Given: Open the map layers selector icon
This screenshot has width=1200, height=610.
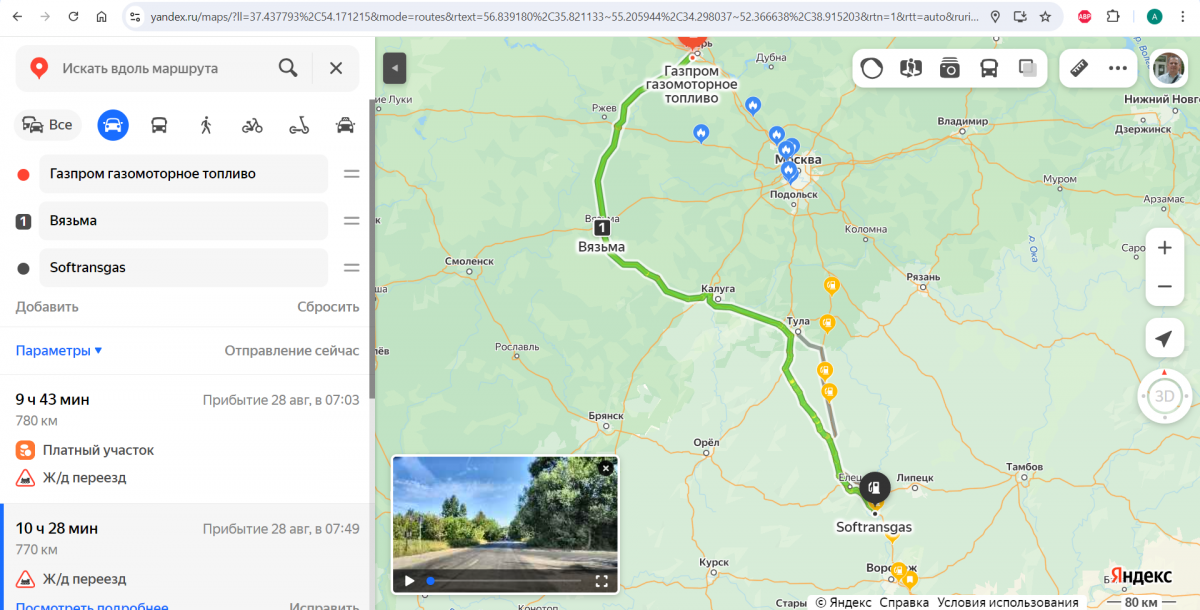Looking at the screenshot, I should pyautogui.click(x=1027, y=68).
